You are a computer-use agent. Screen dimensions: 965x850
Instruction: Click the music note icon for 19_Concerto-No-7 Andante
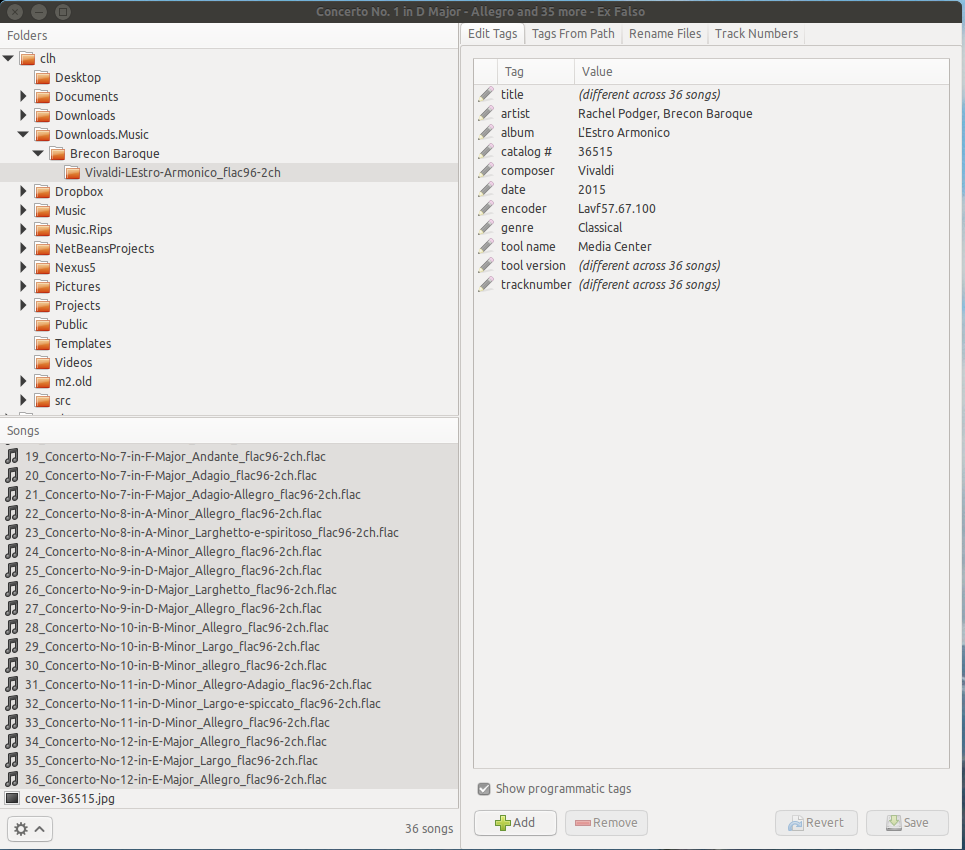click(x=12, y=456)
